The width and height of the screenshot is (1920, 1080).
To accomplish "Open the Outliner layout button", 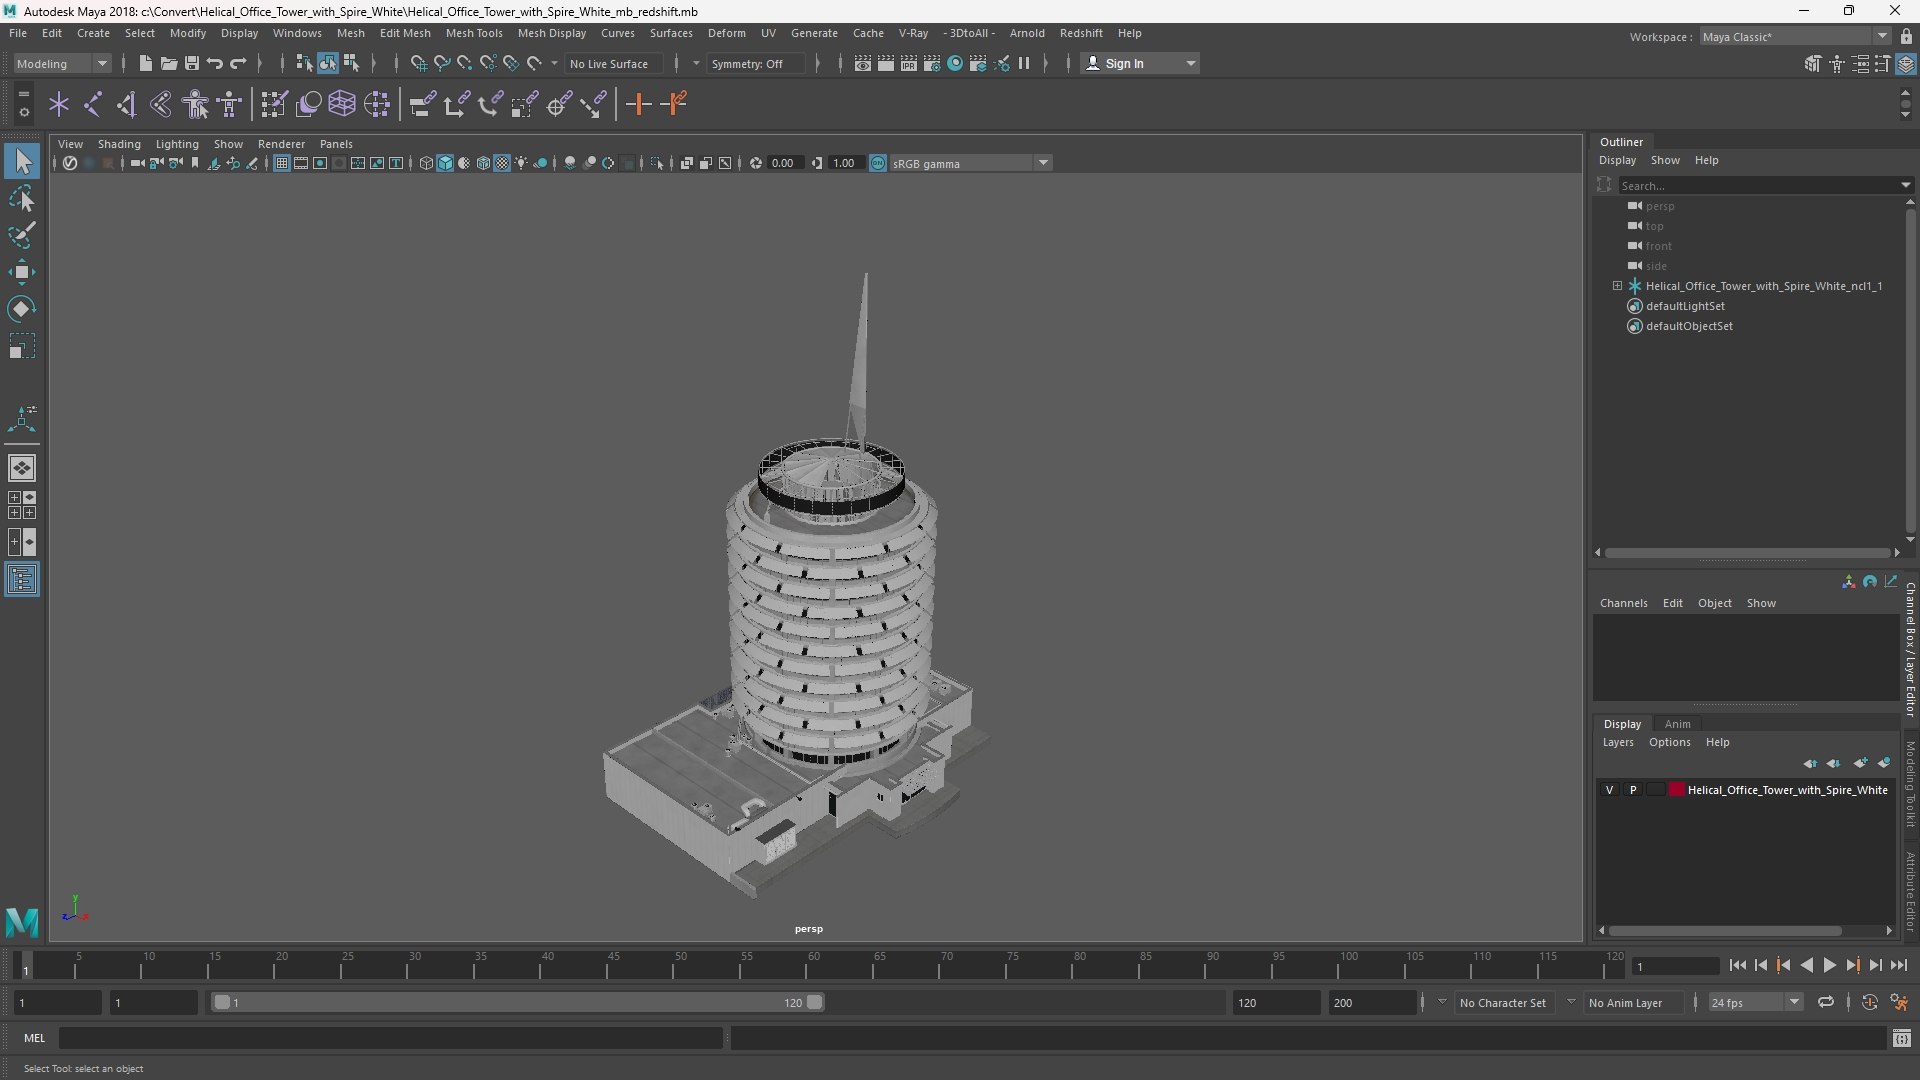I will [x=22, y=580].
